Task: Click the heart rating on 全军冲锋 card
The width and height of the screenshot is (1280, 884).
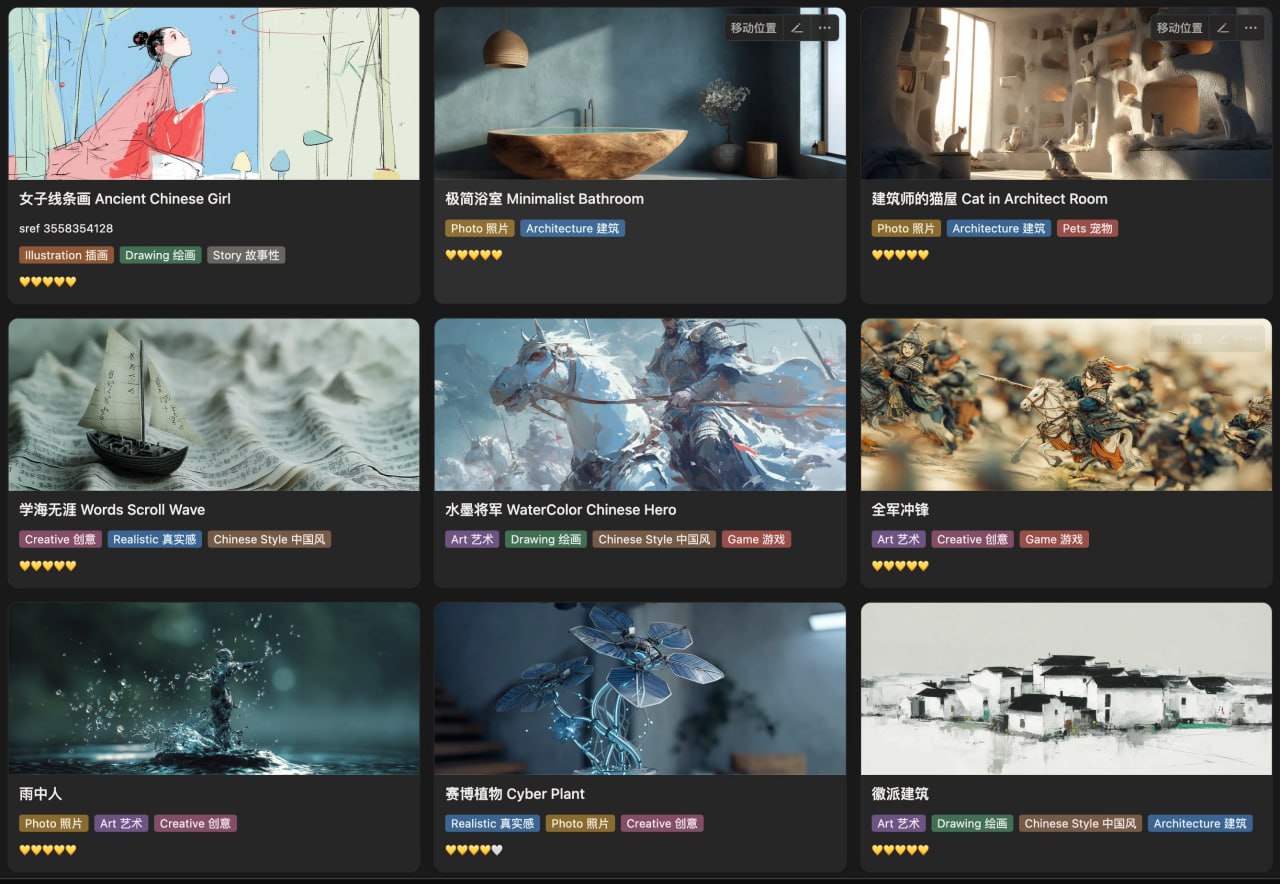Action: [900, 566]
